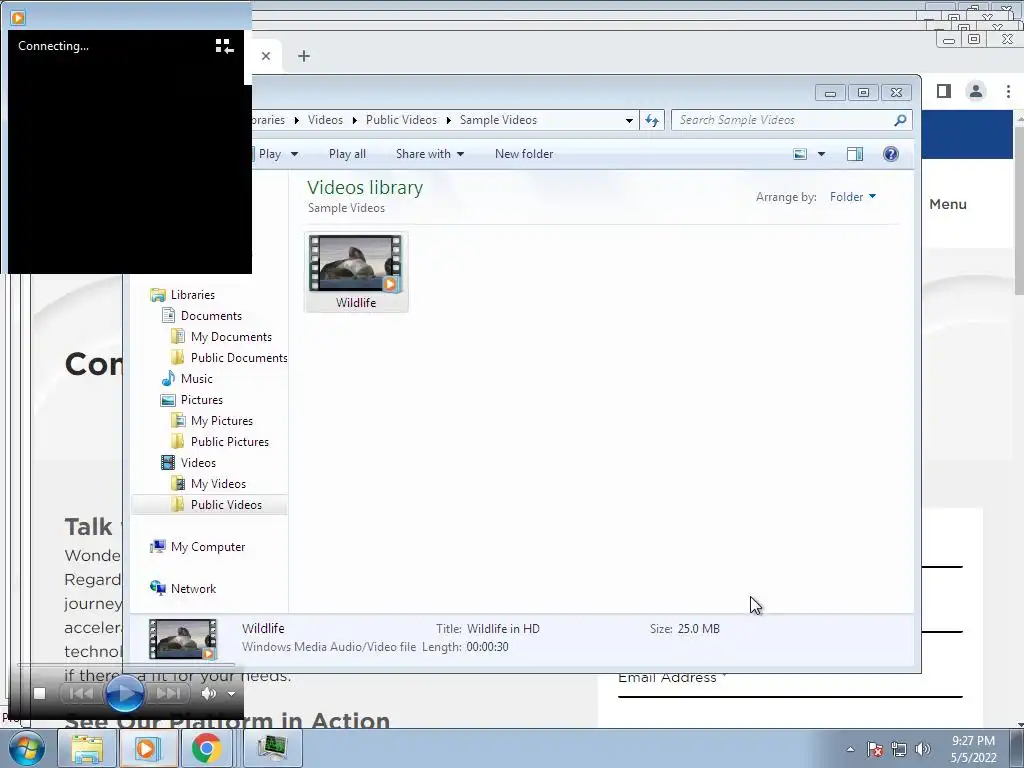Open Documents library in the tree

coord(211,316)
